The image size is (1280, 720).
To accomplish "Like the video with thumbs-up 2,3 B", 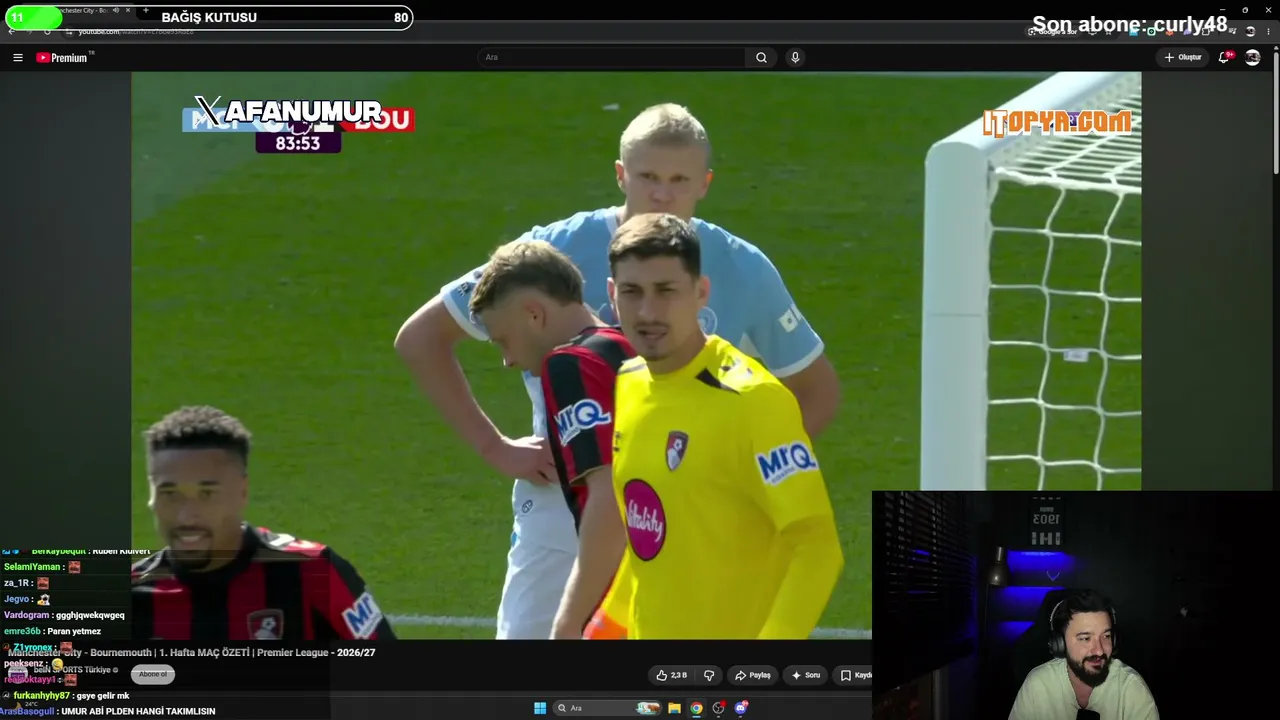I will point(672,675).
